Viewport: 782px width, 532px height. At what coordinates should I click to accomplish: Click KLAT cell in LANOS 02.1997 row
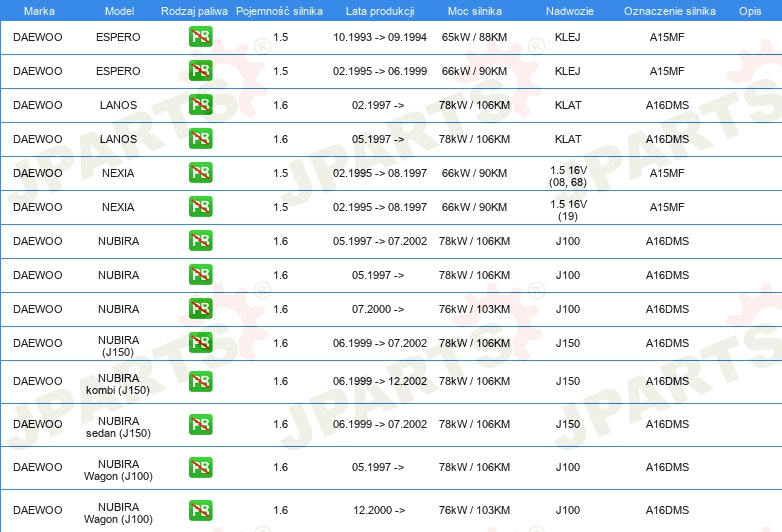(568, 105)
